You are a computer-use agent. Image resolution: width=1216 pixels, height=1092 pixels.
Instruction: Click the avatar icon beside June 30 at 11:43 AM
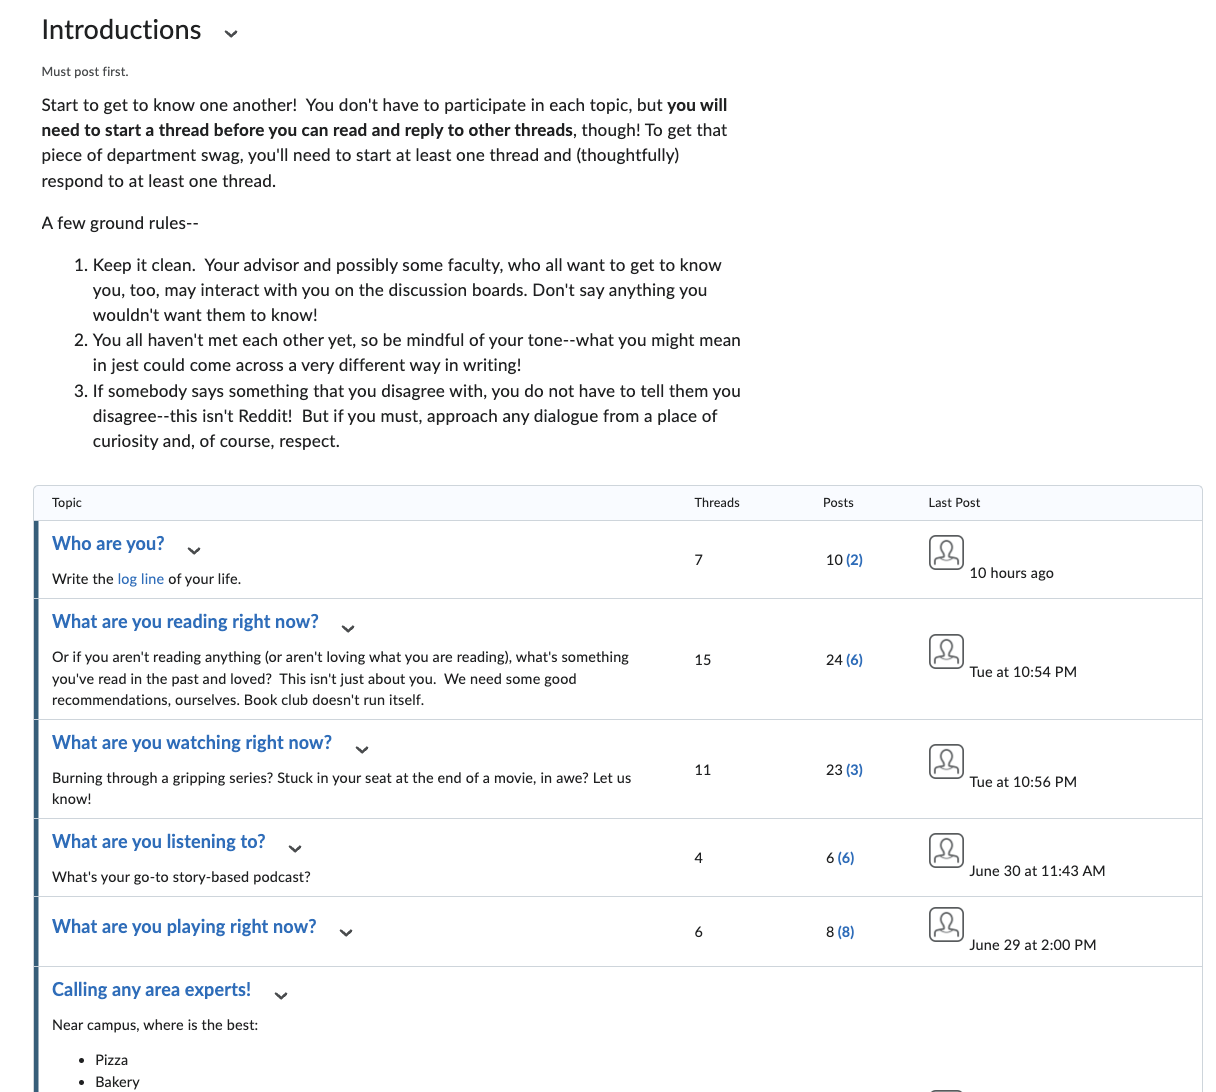coord(946,850)
